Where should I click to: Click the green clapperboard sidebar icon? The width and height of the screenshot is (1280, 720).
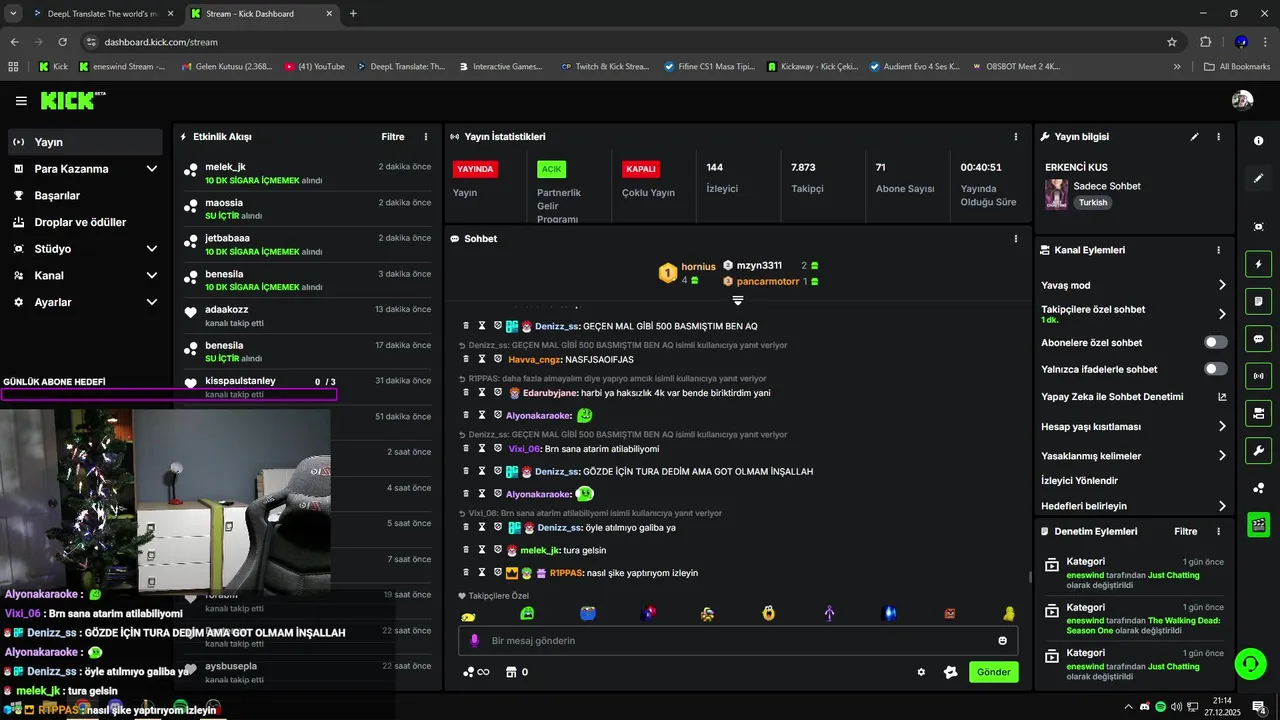point(1259,524)
